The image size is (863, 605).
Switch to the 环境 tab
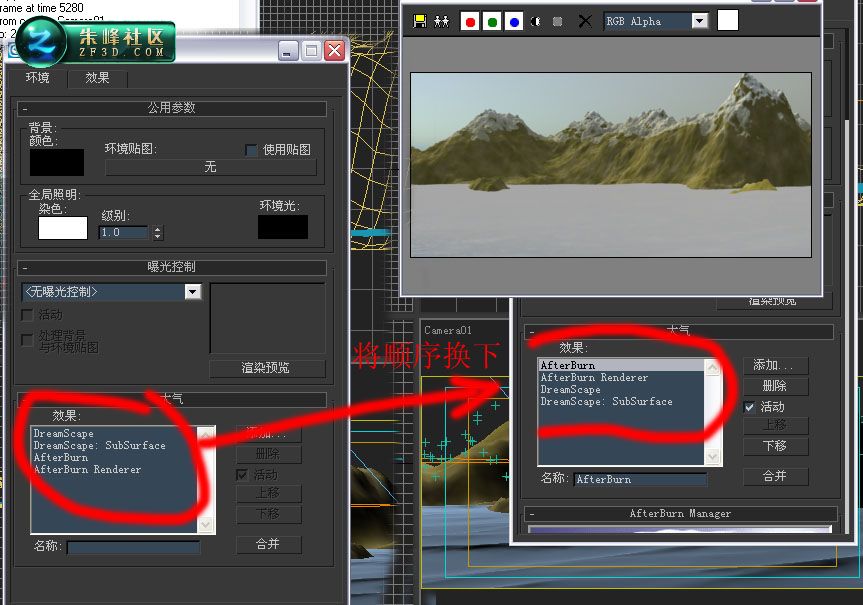pyautogui.click(x=37, y=78)
